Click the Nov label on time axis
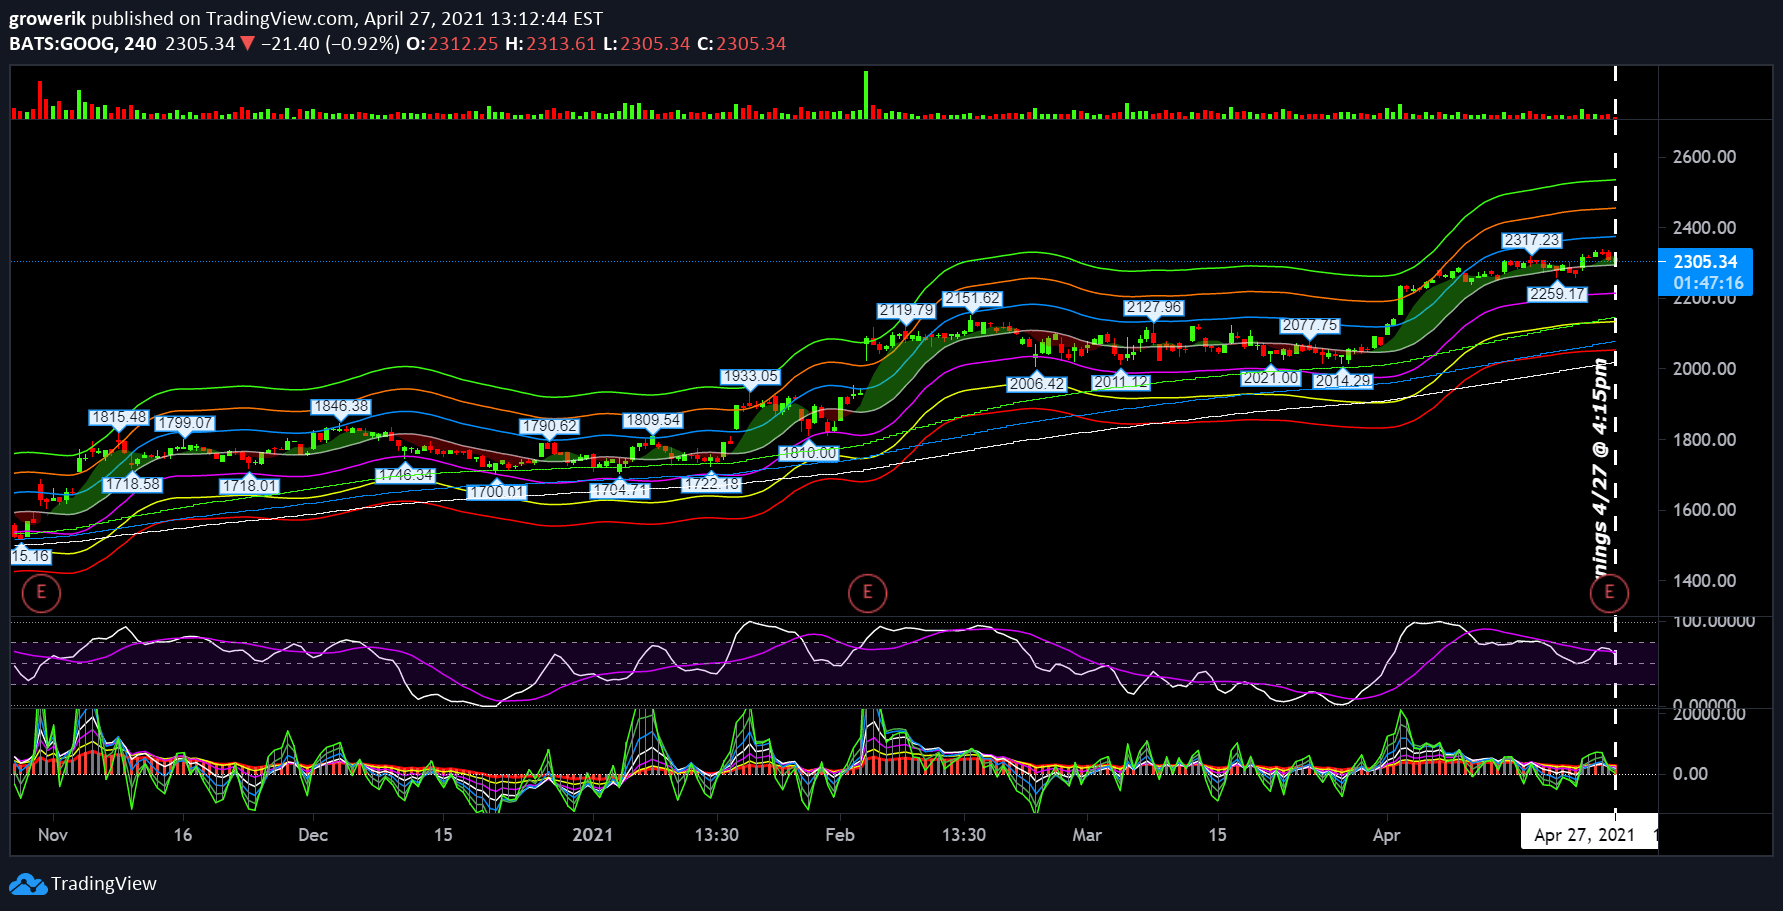This screenshot has width=1783, height=911. (53, 835)
